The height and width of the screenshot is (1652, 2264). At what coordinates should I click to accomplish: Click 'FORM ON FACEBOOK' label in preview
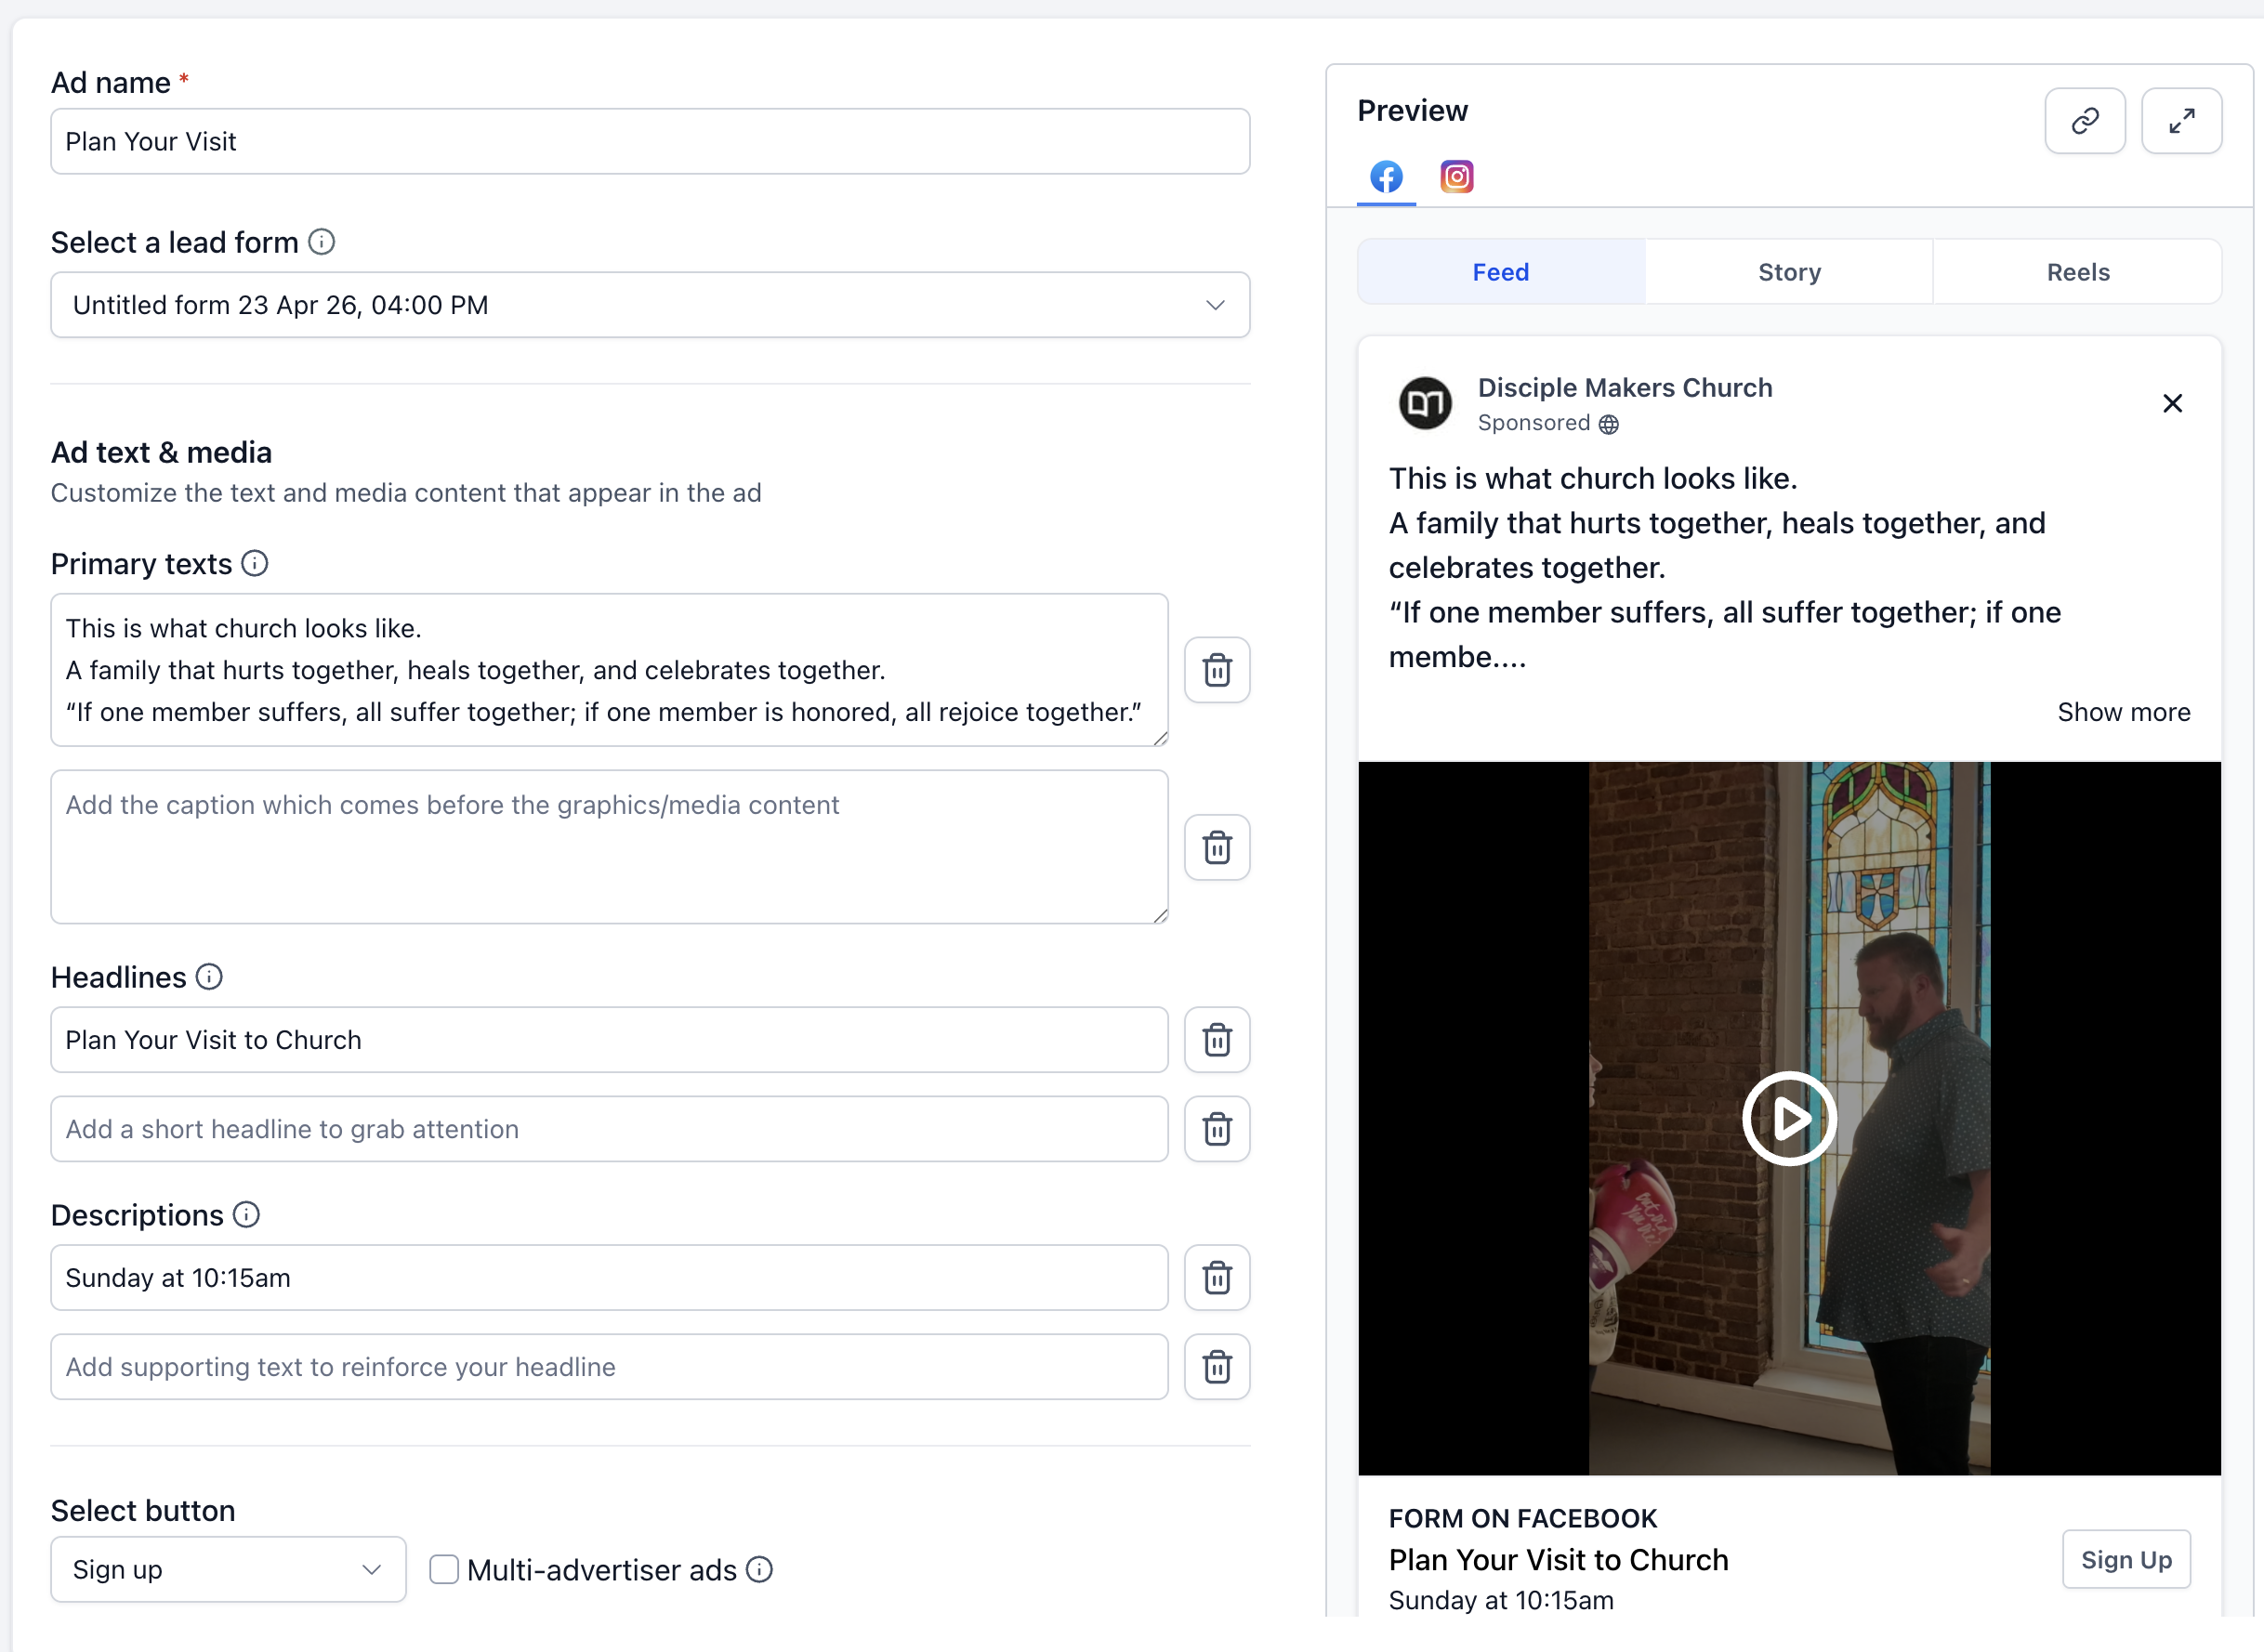[x=1523, y=1519]
